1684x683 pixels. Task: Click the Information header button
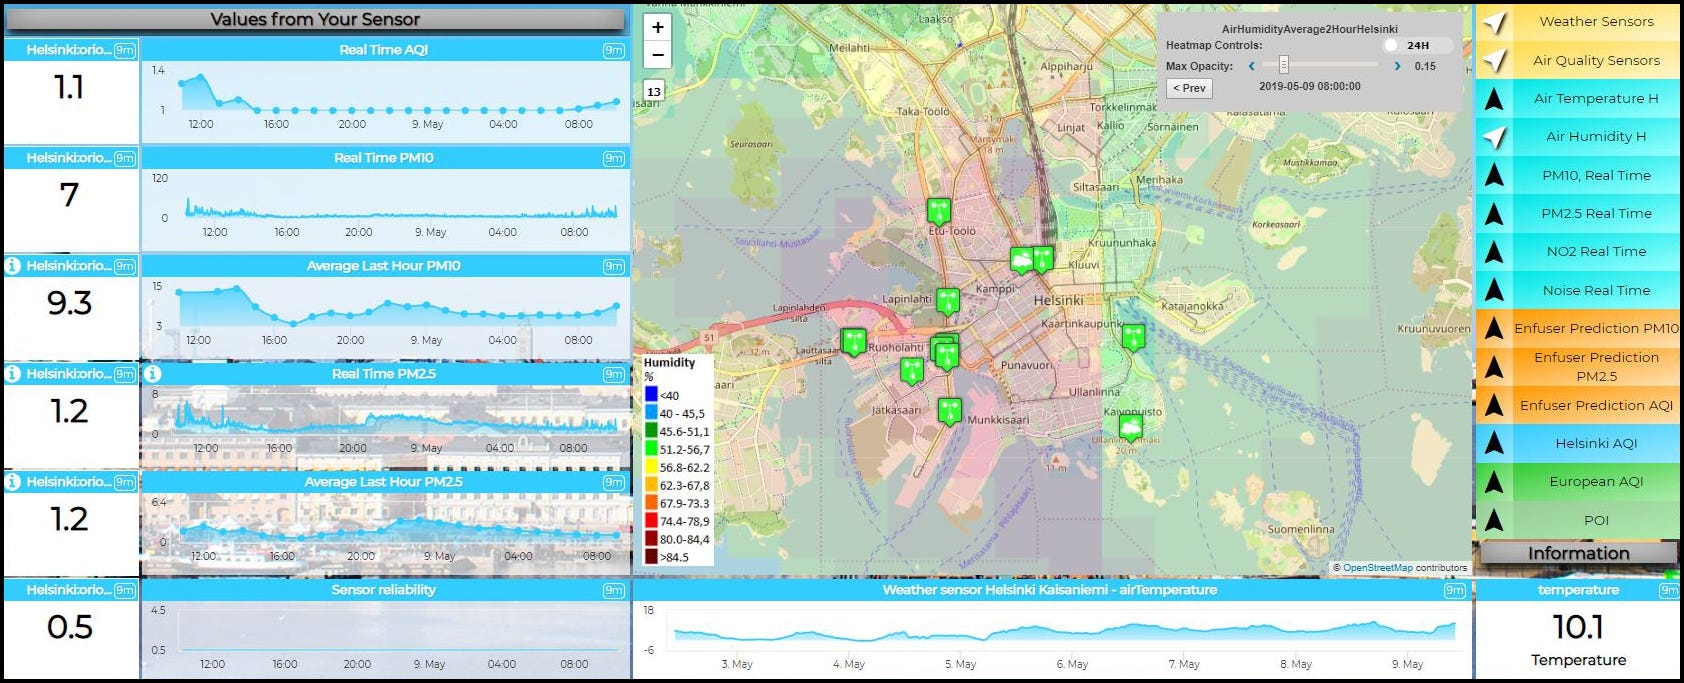click(x=1578, y=553)
